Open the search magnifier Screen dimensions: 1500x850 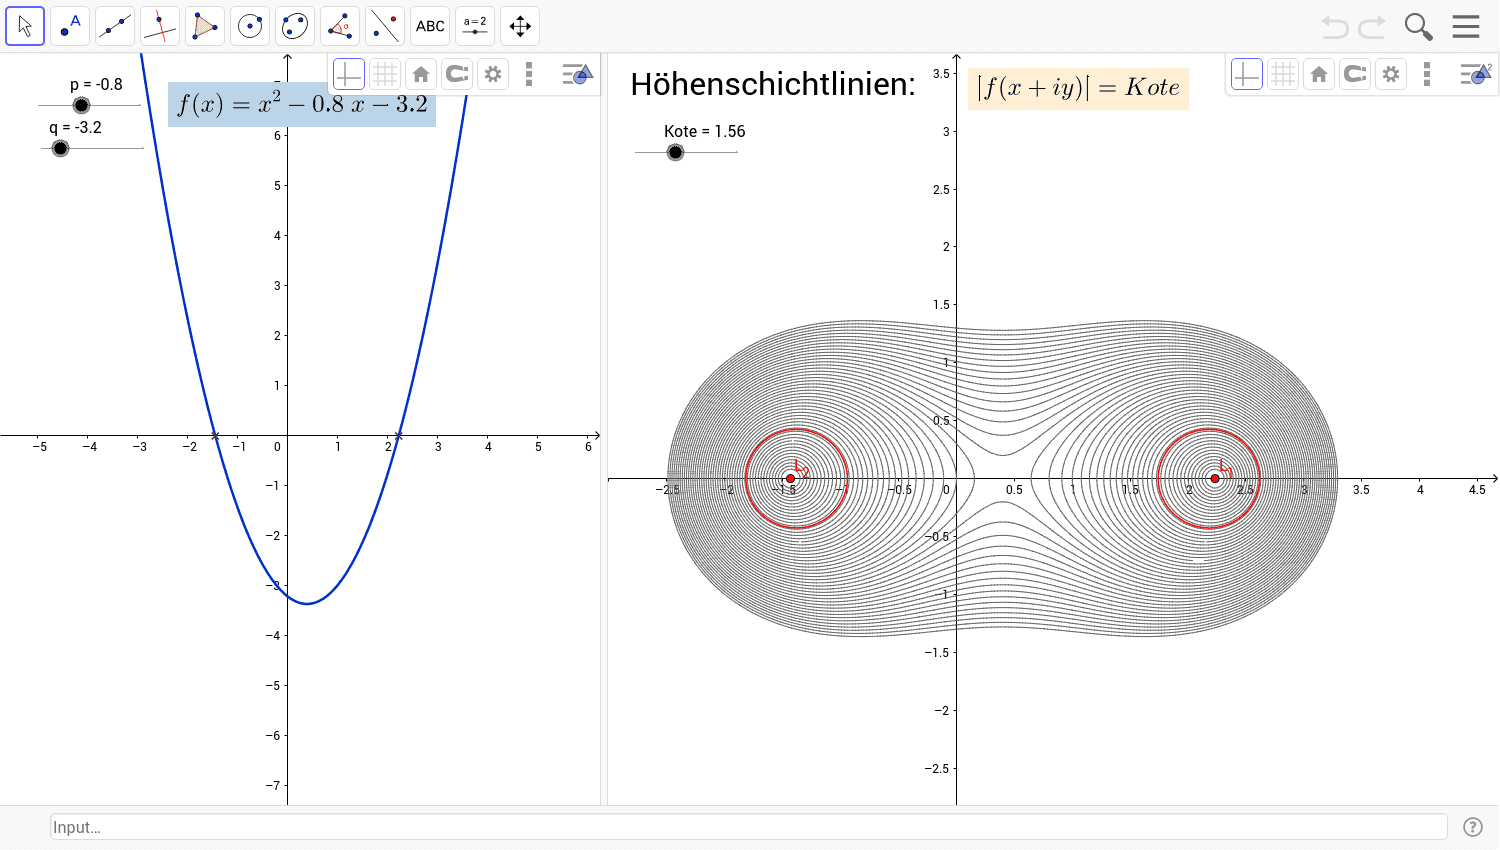1418,27
